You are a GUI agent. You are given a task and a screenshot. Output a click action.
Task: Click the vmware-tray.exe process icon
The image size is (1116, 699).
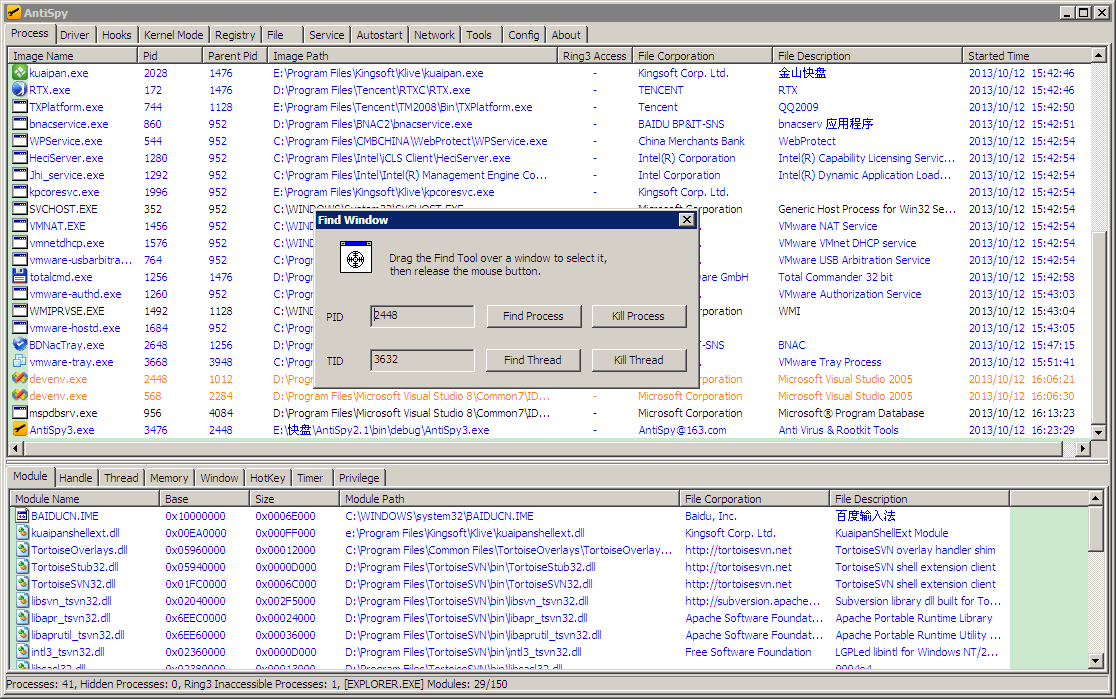[x=19, y=362]
